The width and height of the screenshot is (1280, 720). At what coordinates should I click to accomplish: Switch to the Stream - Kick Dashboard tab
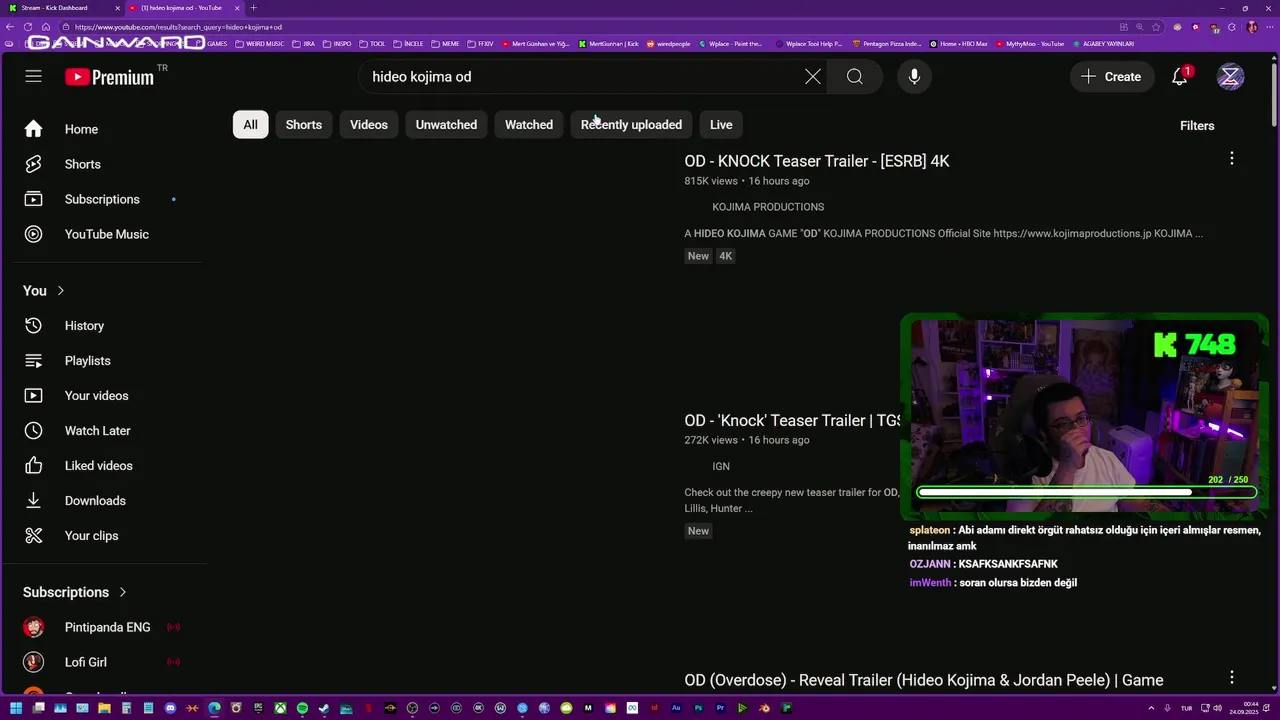click(x=62, y=8)
